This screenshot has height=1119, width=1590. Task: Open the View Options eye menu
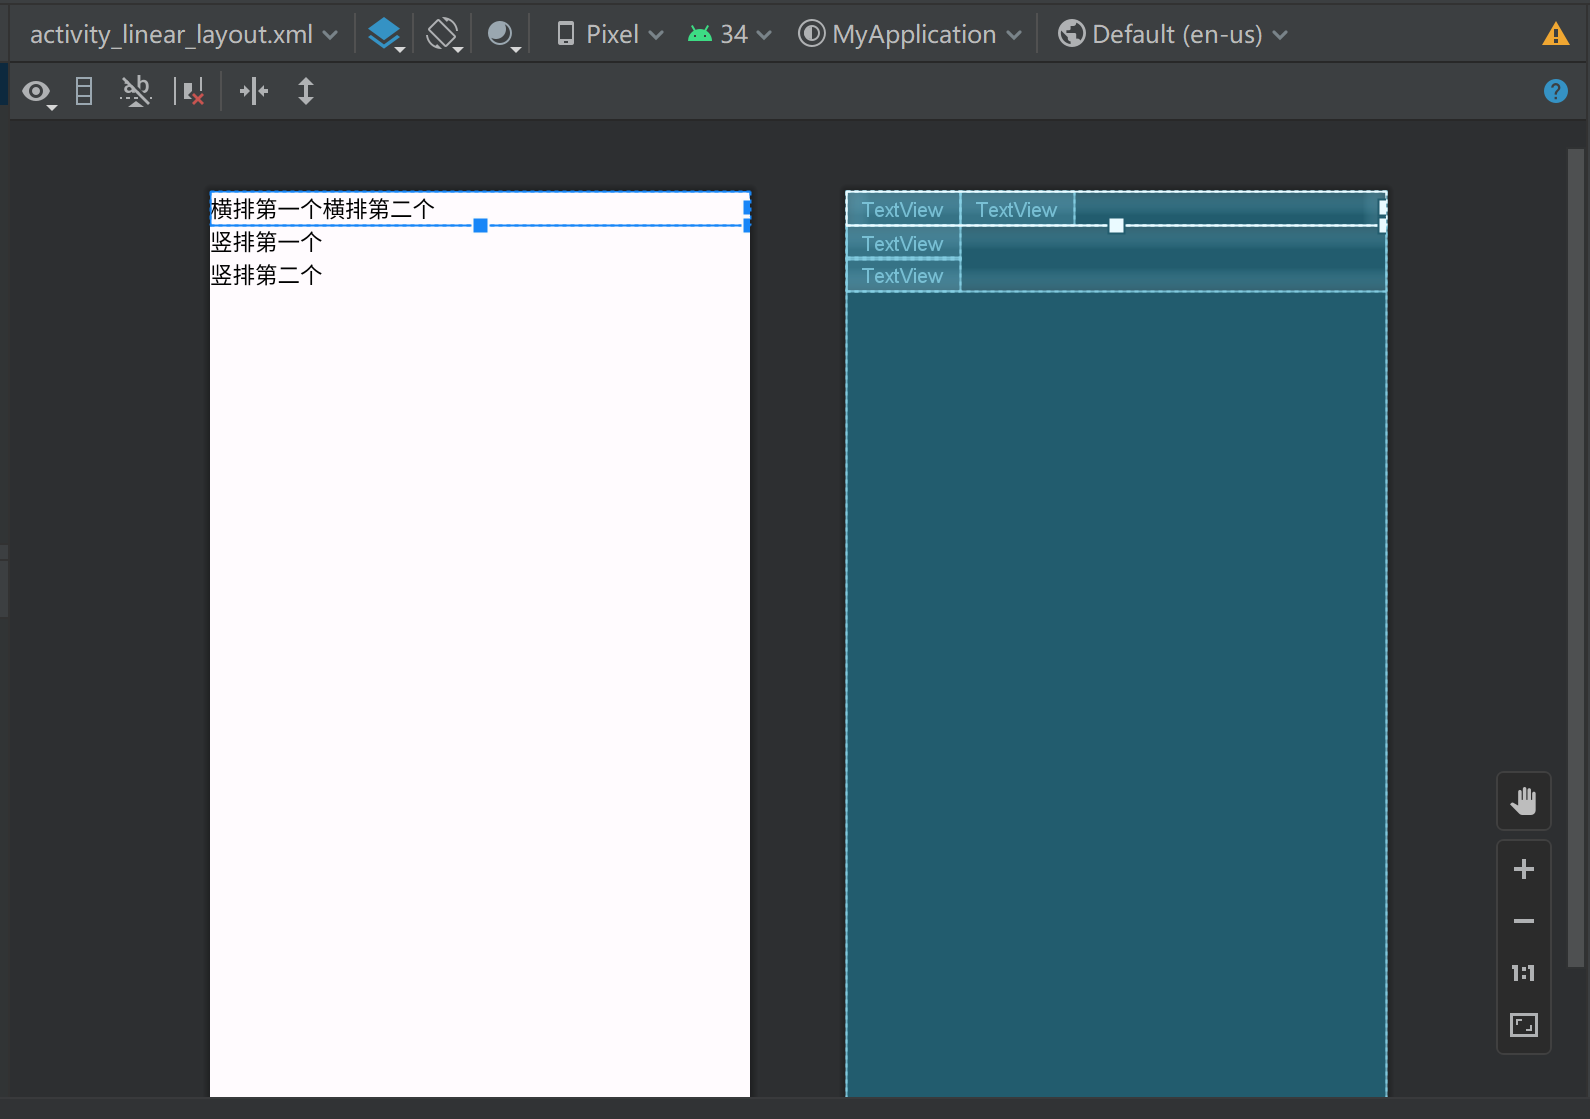[x=38, y=92]
